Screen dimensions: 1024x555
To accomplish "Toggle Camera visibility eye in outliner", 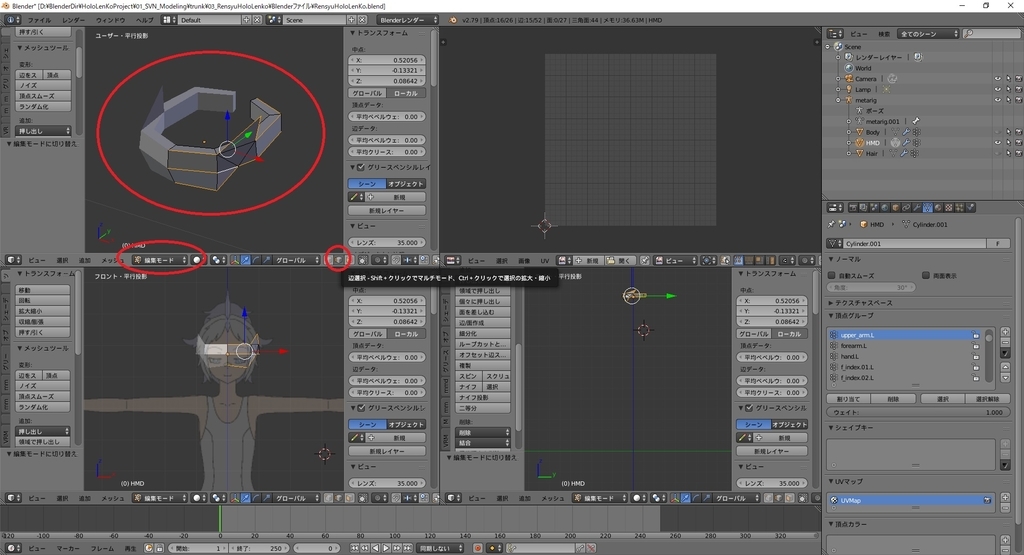I will point(998,78).
